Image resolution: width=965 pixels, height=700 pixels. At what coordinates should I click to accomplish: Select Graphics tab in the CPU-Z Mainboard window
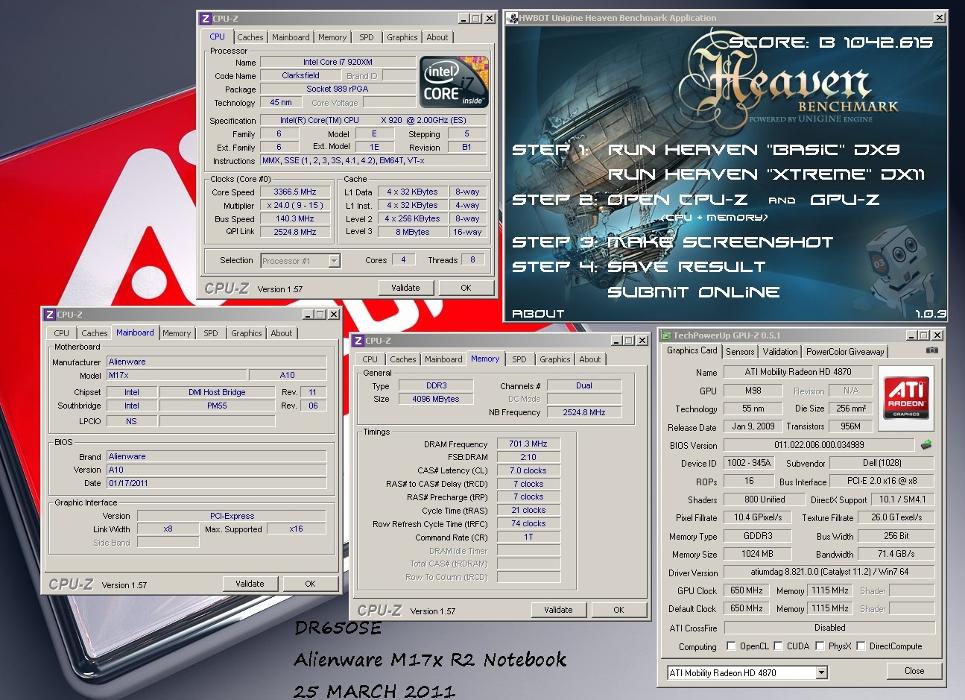pyautogui.click(x=246, y=333)
